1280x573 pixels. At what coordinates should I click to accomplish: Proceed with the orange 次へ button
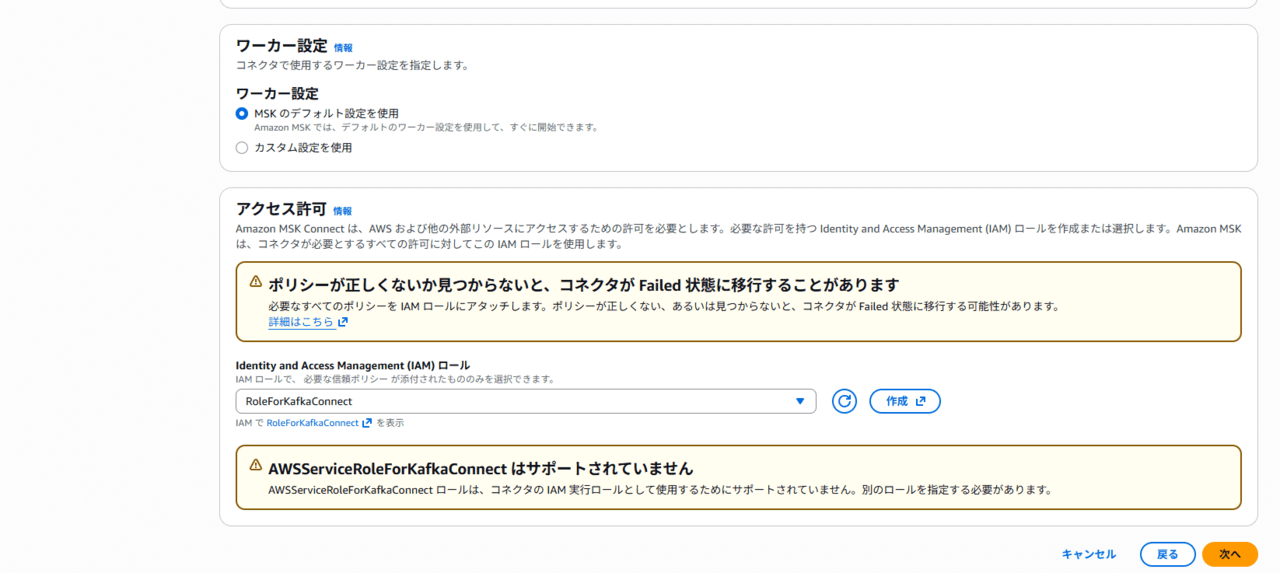click(1229, 554)
